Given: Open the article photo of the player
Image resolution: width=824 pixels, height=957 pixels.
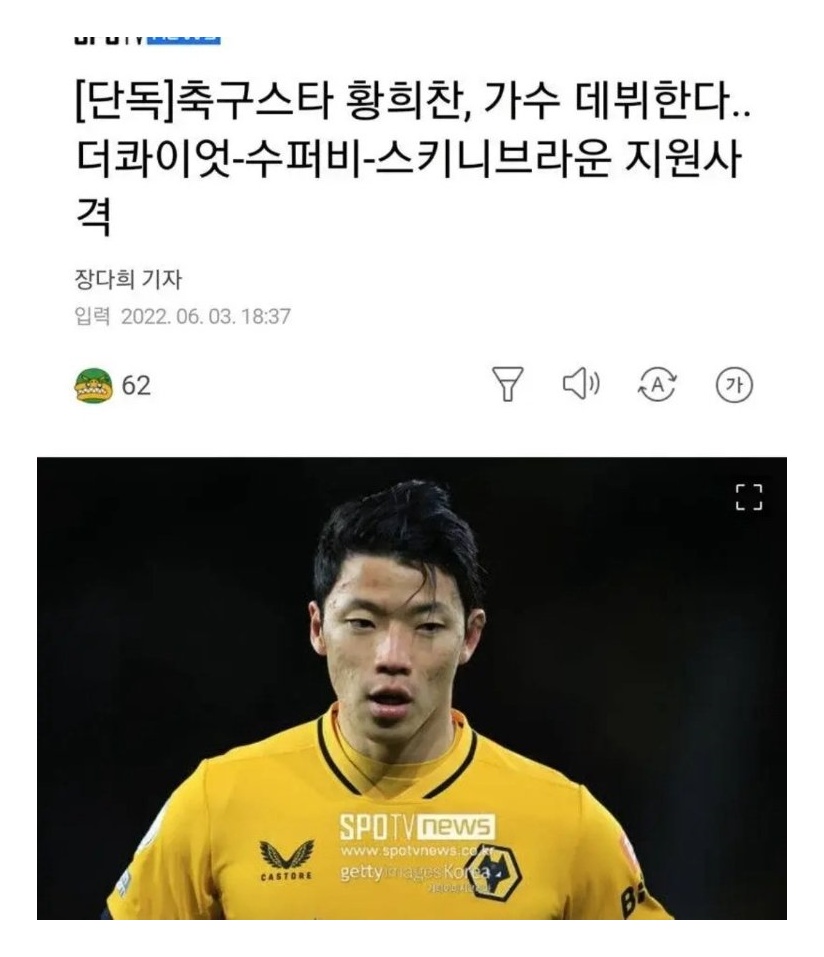Looking at the screenshot, I should click(411, 688).
